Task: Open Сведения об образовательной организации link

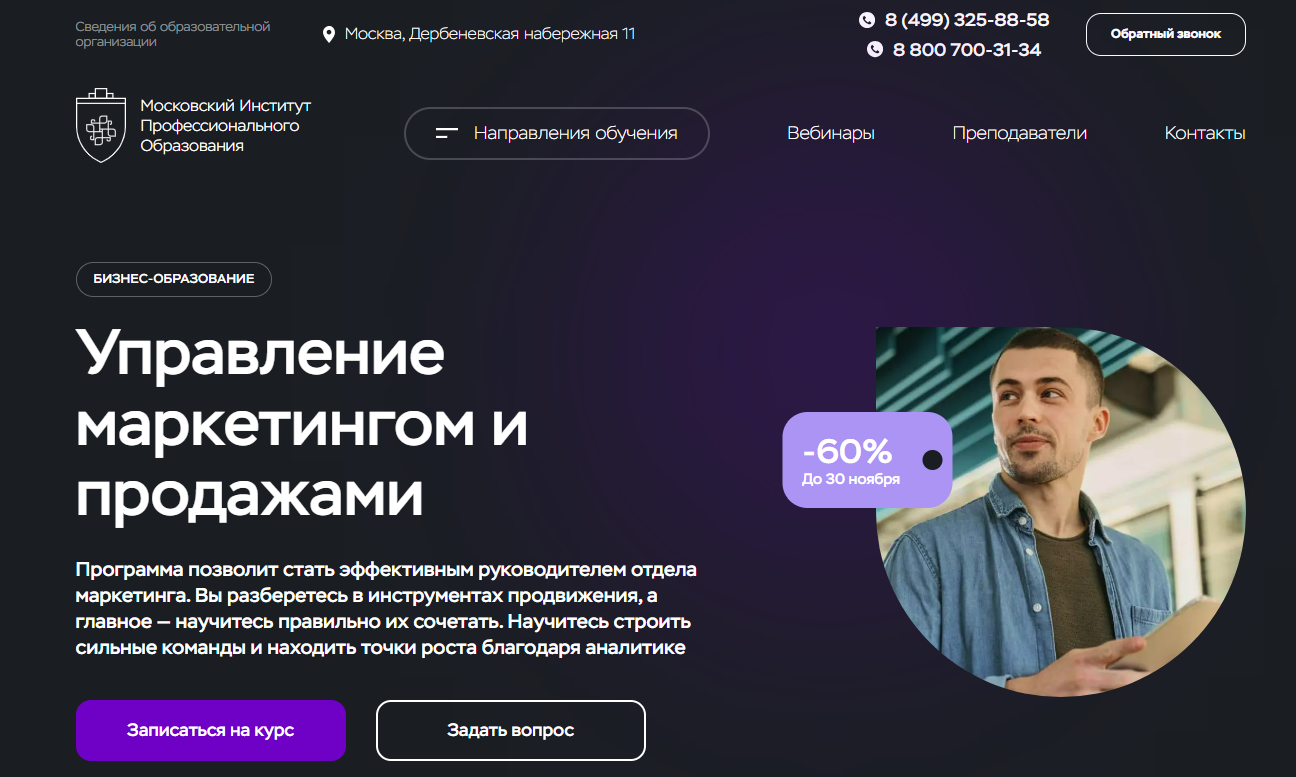Action: tap(173, 34)
